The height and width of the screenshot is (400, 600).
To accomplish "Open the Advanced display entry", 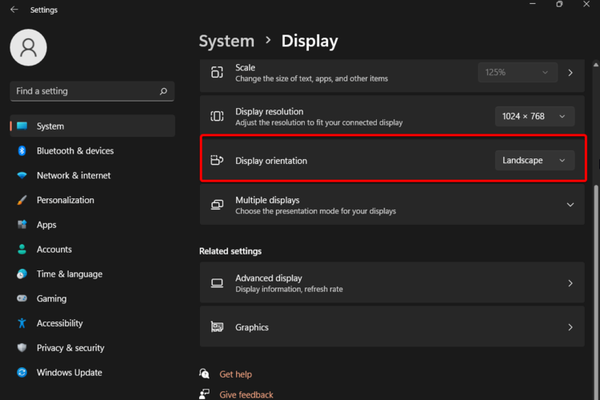I will click(392, 283).
